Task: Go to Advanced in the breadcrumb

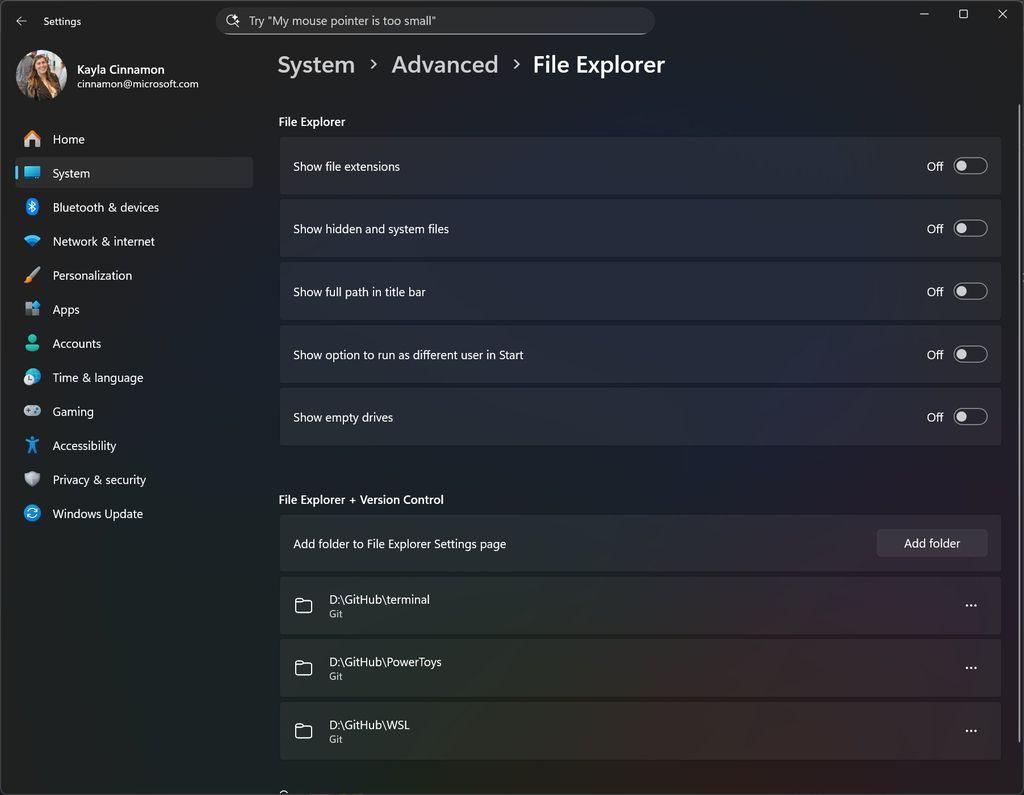Action: 445,64
